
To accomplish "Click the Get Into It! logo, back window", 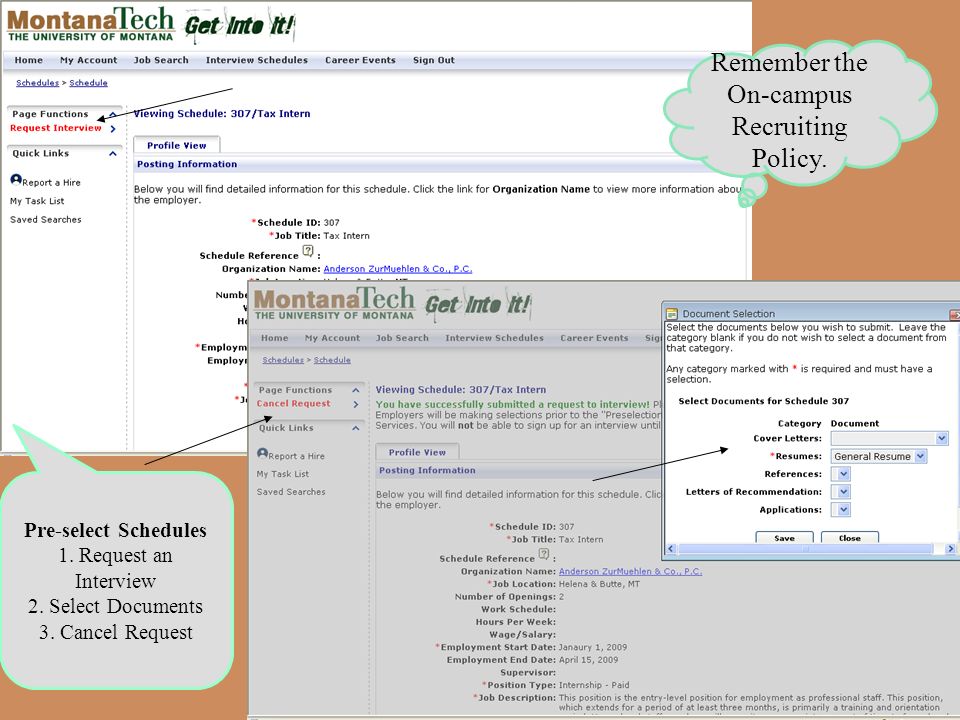I will pos(239,26).
